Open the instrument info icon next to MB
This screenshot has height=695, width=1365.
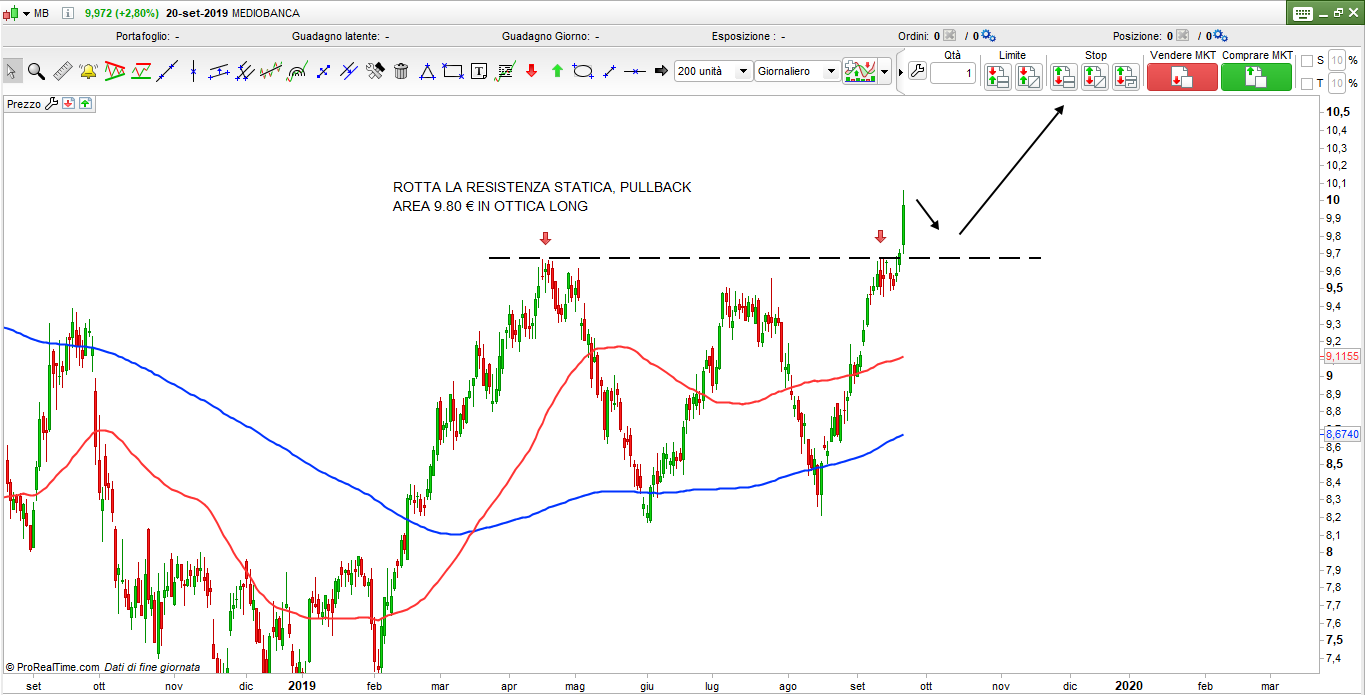[x=67, y=13]
